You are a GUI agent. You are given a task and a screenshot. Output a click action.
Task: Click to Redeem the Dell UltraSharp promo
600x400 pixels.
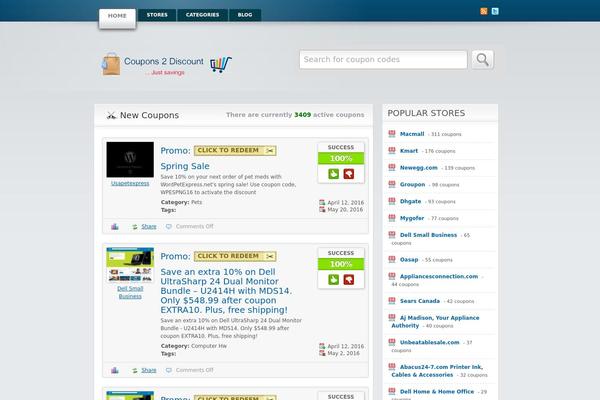[x=235, y=256]
